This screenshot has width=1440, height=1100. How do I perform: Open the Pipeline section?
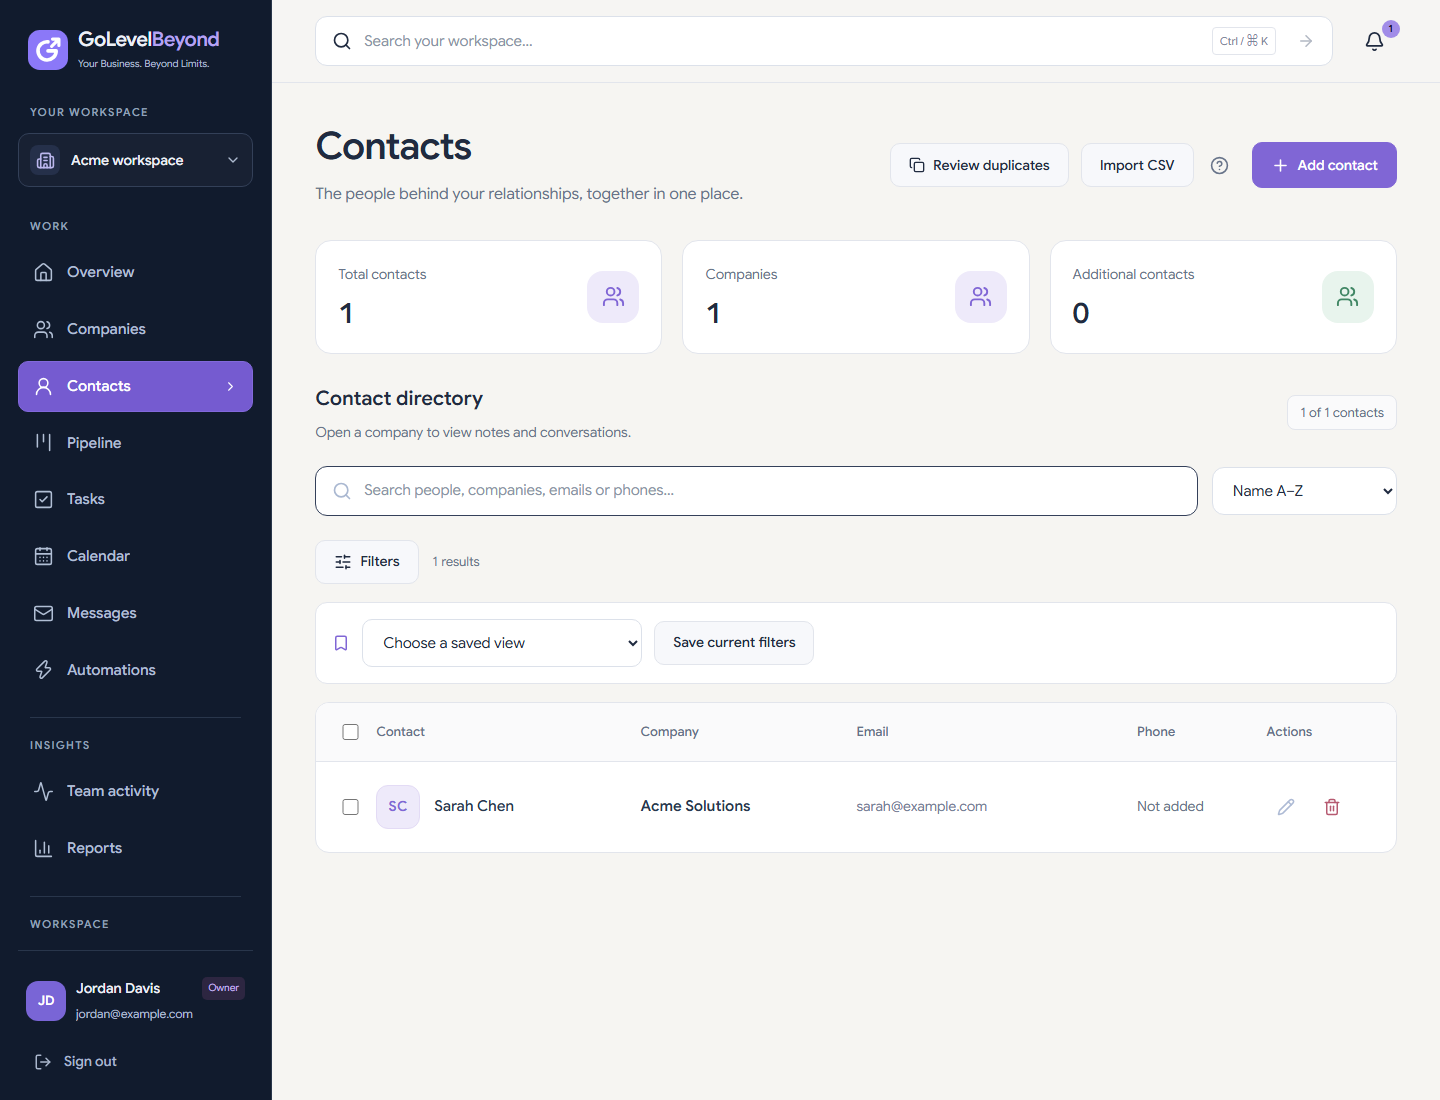pos(135,443)
